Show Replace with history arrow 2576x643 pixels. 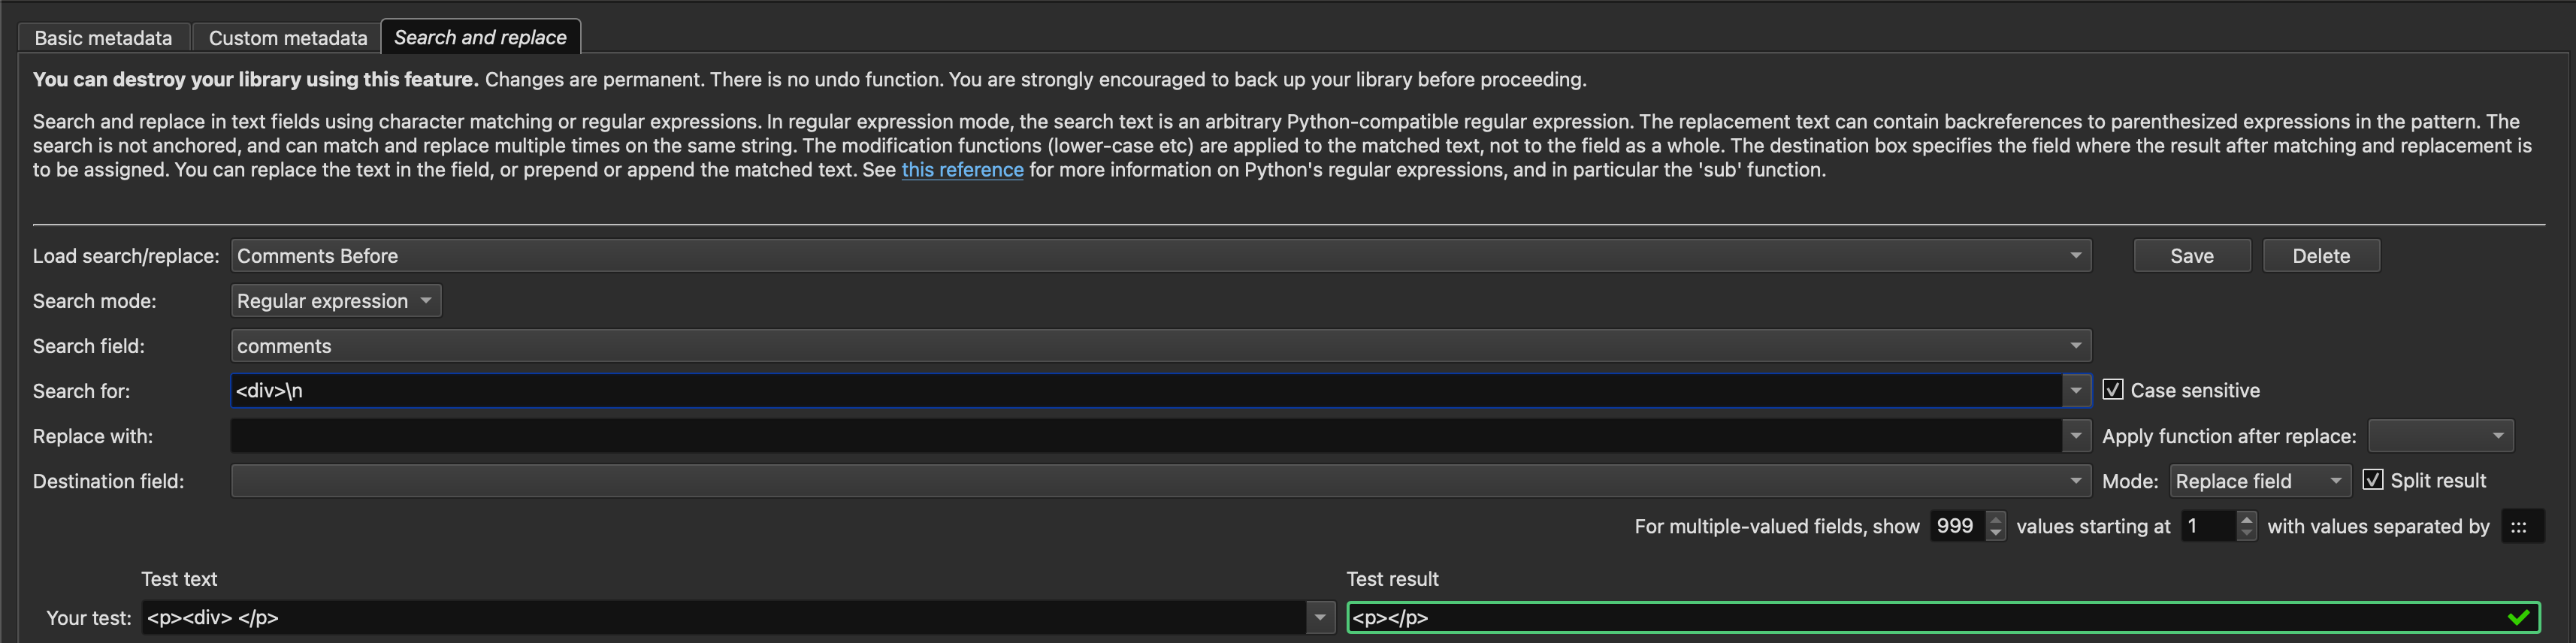tap(2076, 436)
